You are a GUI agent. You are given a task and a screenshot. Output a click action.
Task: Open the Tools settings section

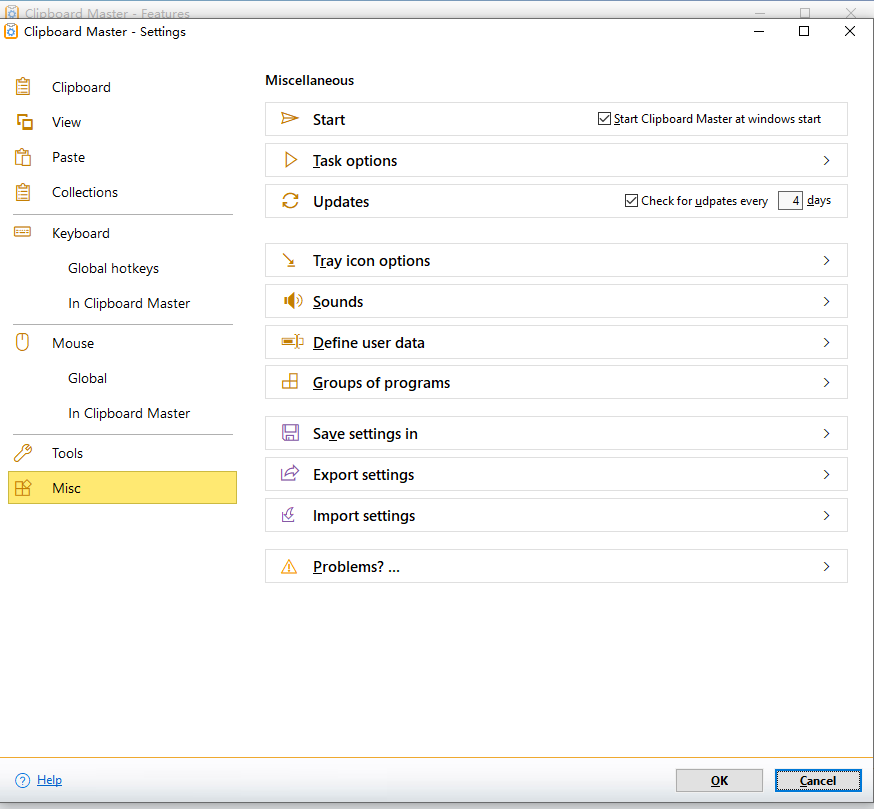click(x=67, y=453)
